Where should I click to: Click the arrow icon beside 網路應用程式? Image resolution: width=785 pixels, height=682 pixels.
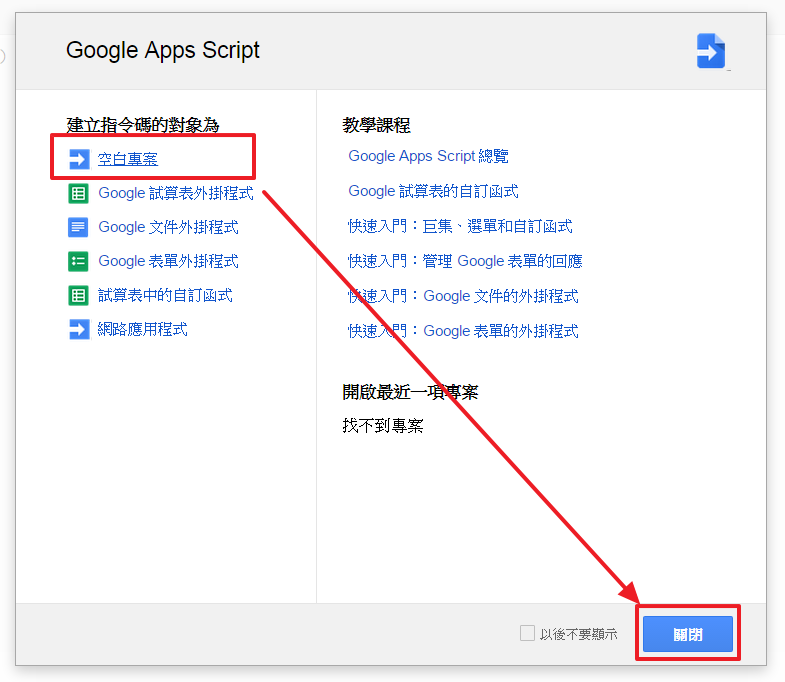coord(79,330)
